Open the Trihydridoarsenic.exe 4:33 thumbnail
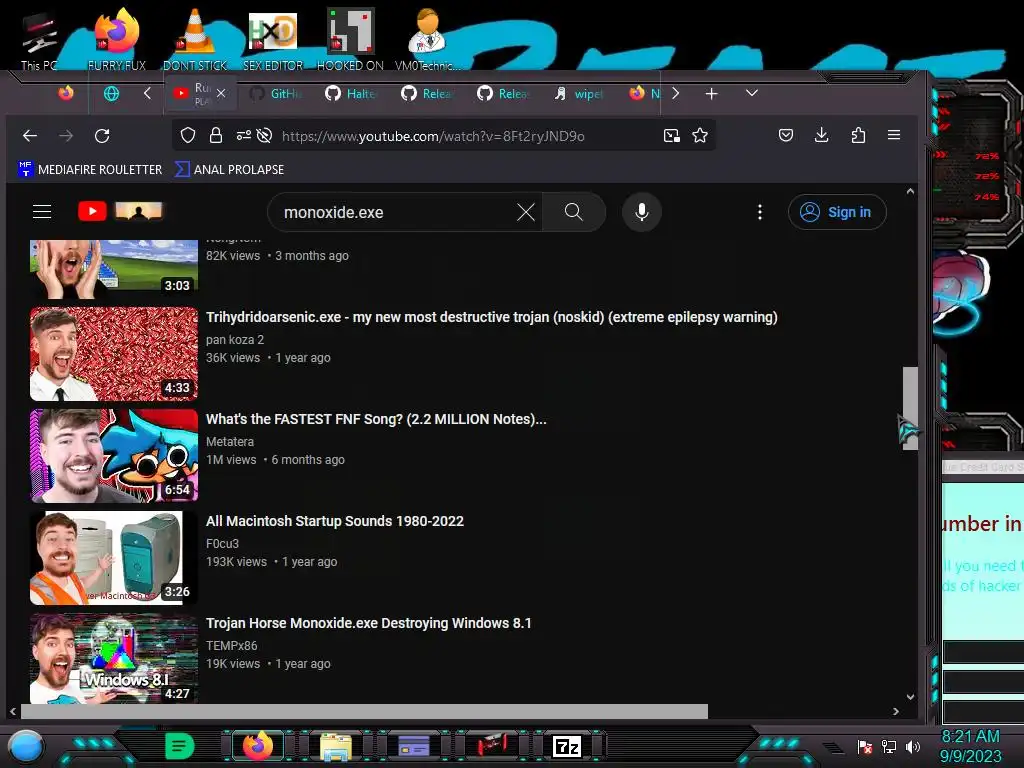 pos(114,354)
